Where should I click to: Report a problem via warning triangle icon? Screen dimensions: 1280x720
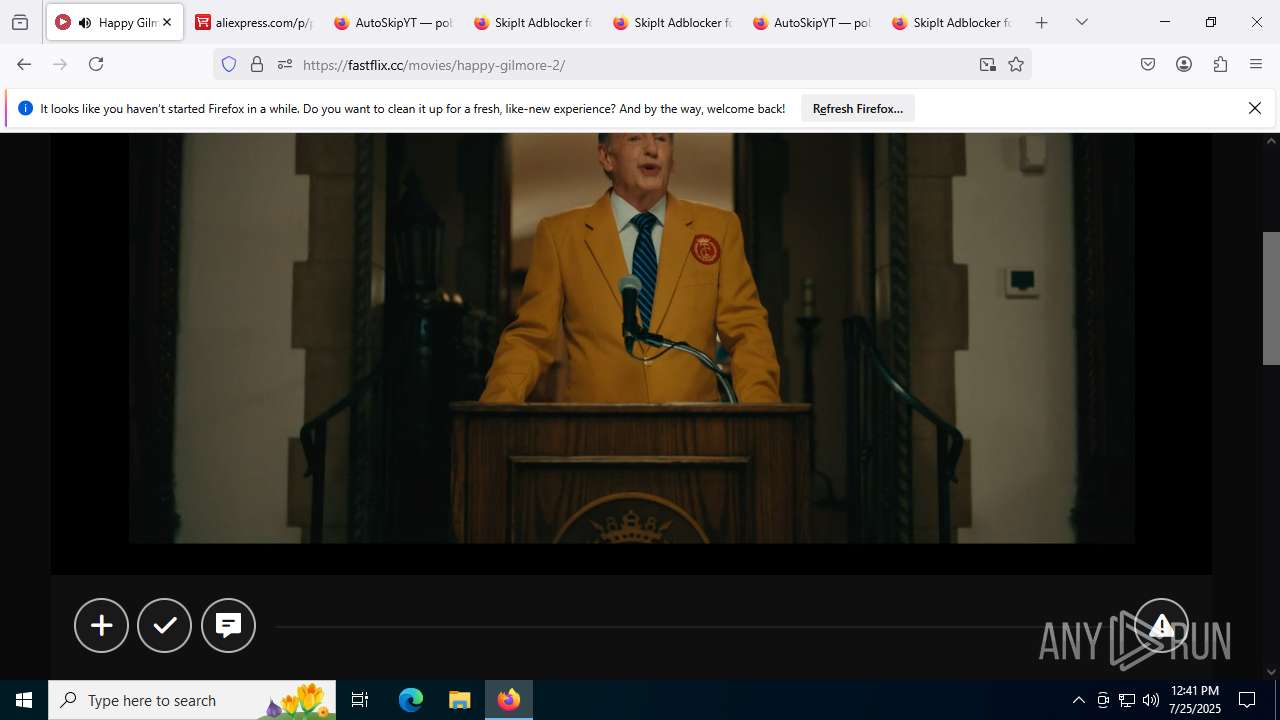(x=1161, y=625)
